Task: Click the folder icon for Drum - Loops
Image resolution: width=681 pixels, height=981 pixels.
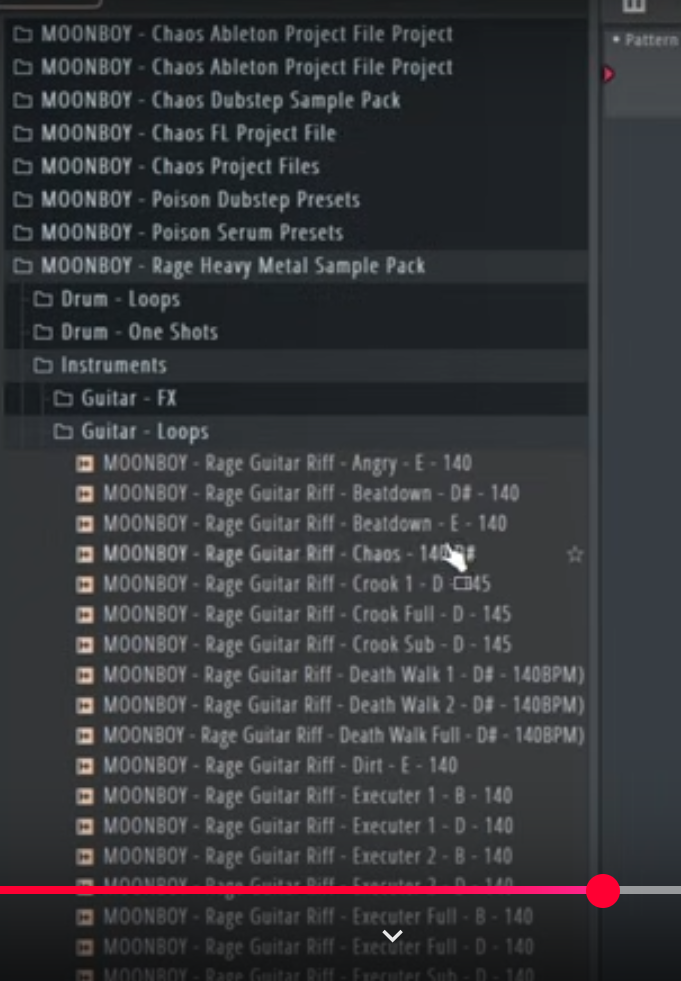Action: 43,299
